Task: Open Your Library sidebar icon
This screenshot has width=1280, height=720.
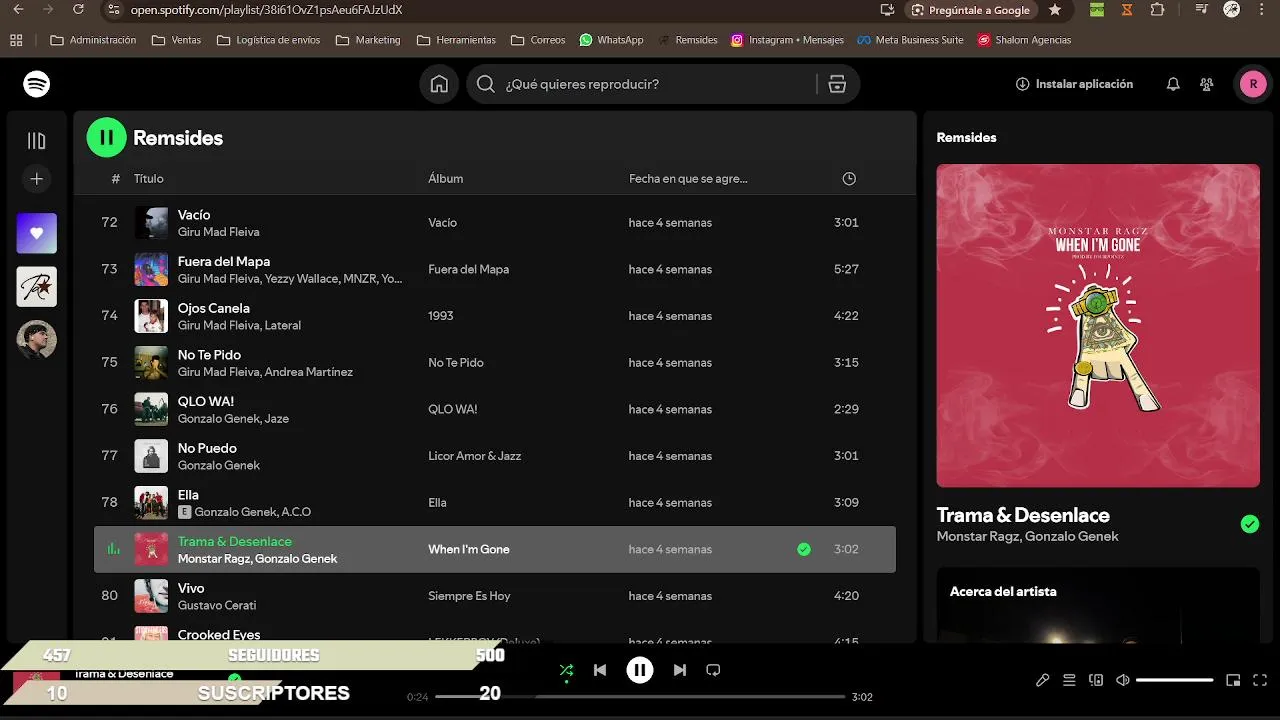Action: pos(37,141)
